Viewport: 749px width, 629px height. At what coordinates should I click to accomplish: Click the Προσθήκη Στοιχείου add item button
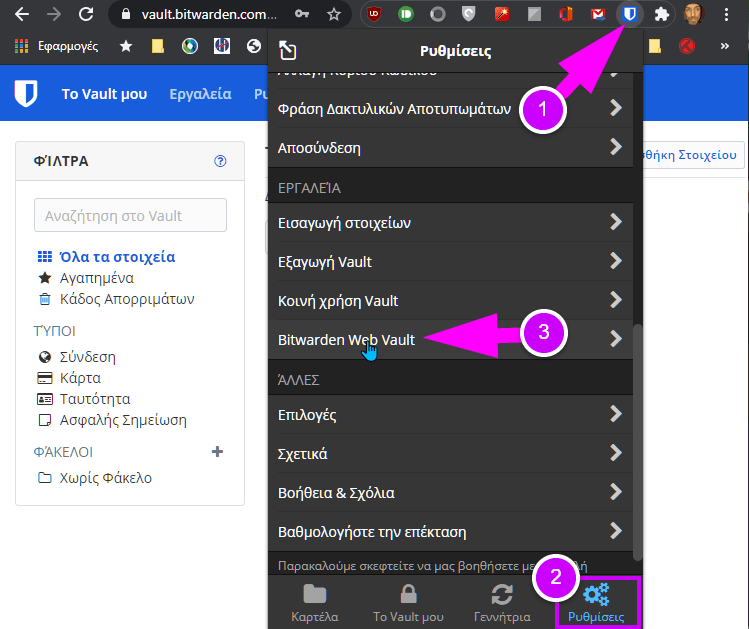[x=694, y=155]
